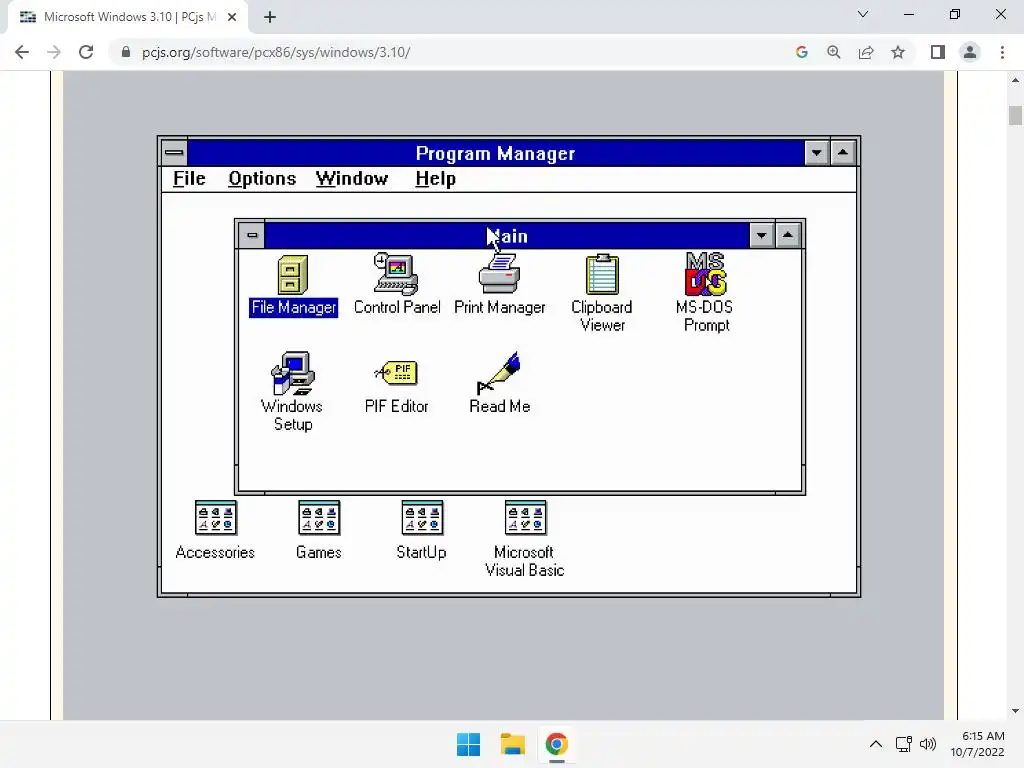
Task: Open File Explorer from the taskbar
Action: [x=513, y=744]
